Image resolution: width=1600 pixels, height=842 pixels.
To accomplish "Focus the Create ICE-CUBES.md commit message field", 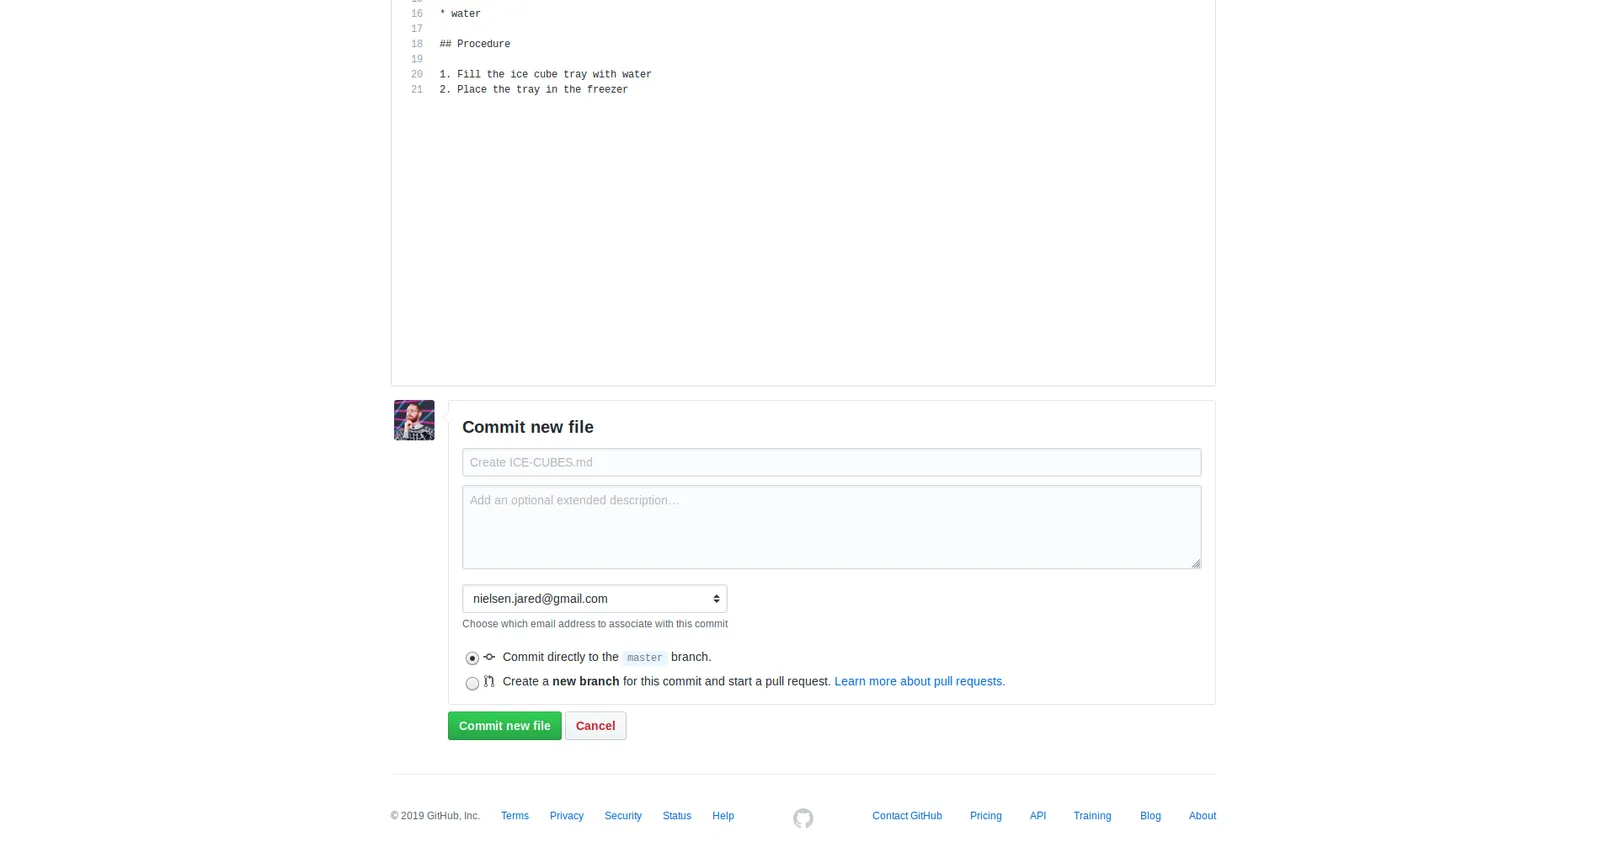I will [831, 462].
